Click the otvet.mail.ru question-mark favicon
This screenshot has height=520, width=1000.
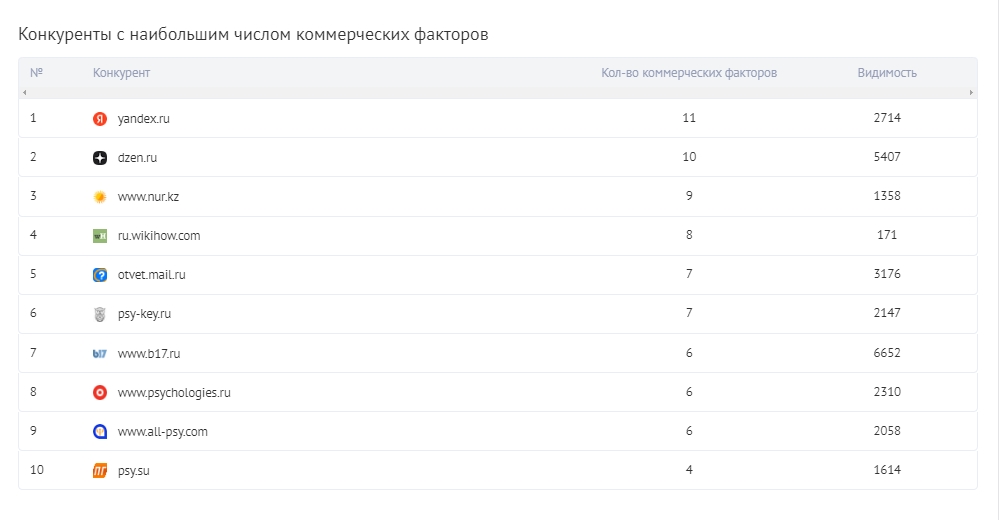coord(100,275)
